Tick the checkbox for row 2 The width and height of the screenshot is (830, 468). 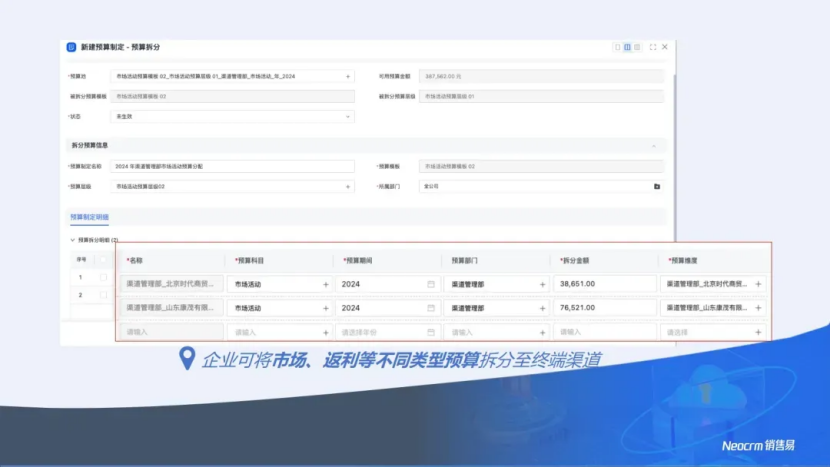(103, 295)
